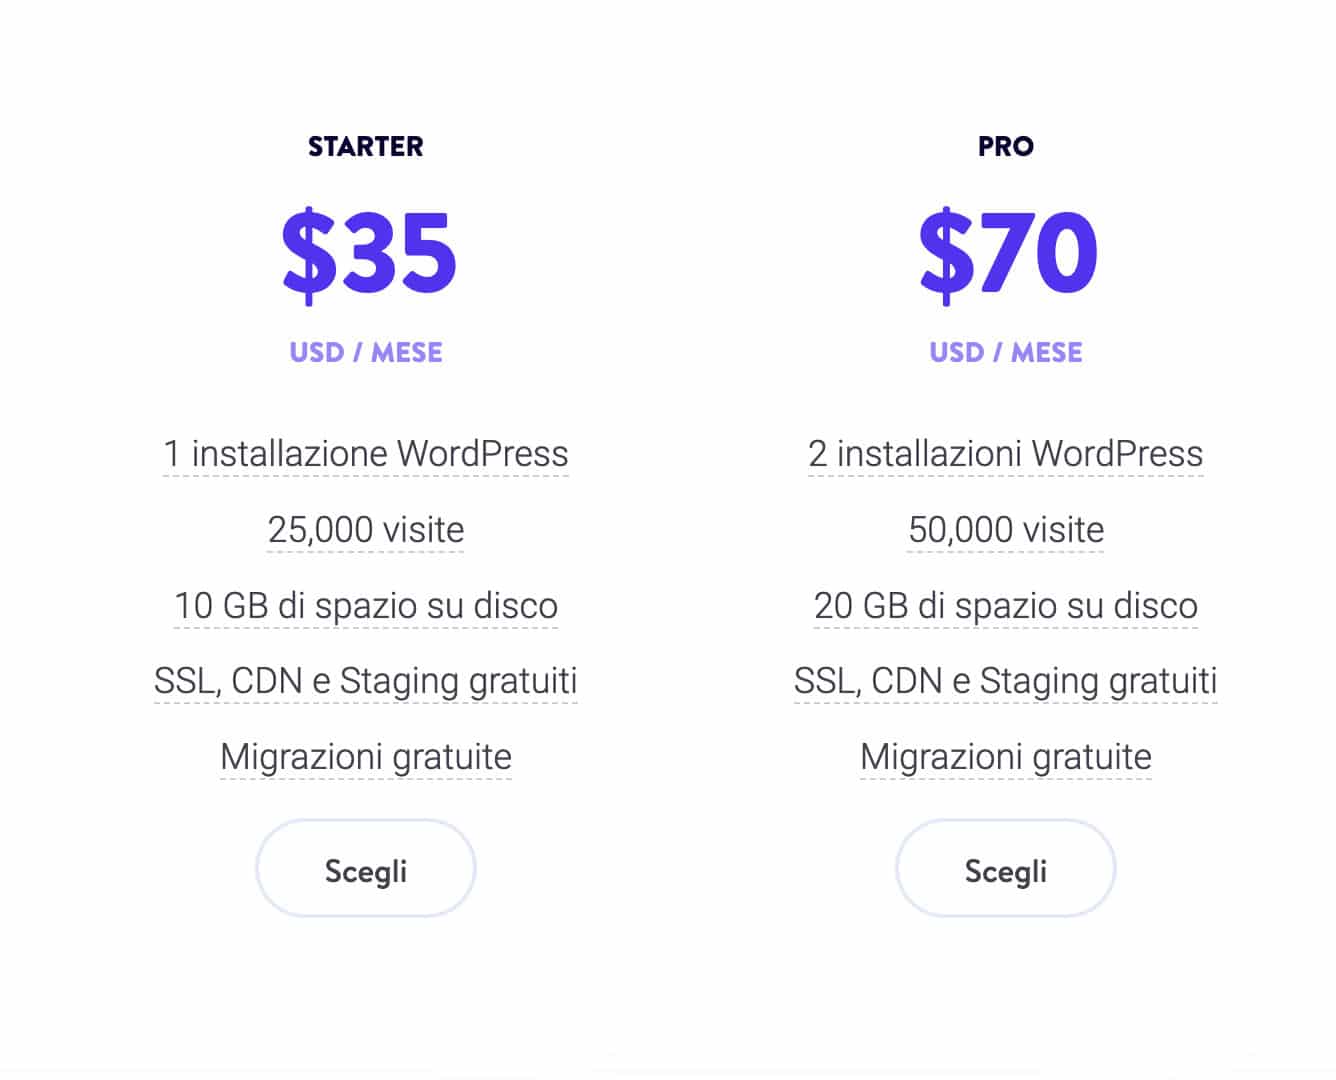Click the Scegli button under the Starter plan
The image size is (1336, 1080).
tap(364, 868)
